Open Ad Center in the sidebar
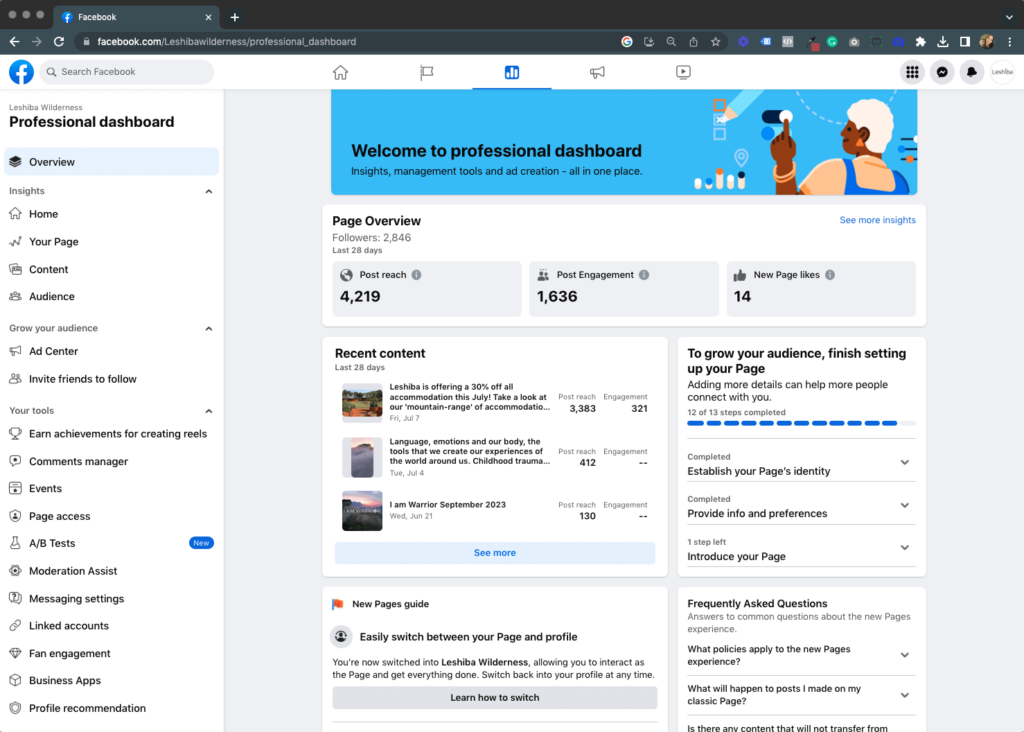Screen dimensions: 1024x732 tap(112, 351)
